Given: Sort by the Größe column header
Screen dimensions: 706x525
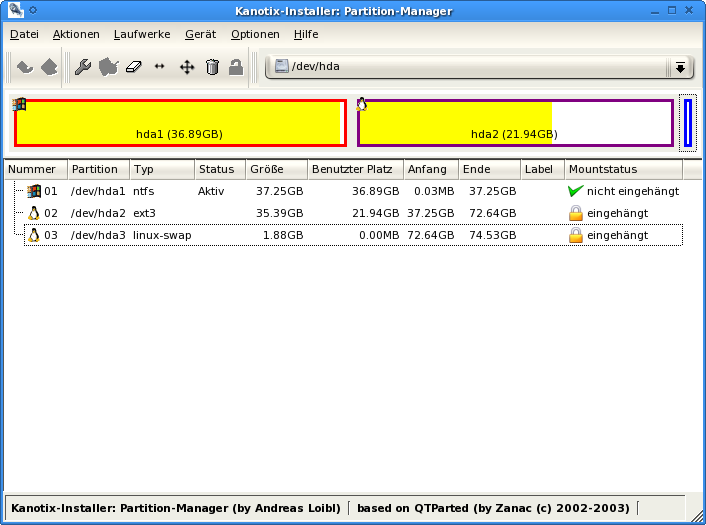Looking at the screenshot, I should click(277, 169).
